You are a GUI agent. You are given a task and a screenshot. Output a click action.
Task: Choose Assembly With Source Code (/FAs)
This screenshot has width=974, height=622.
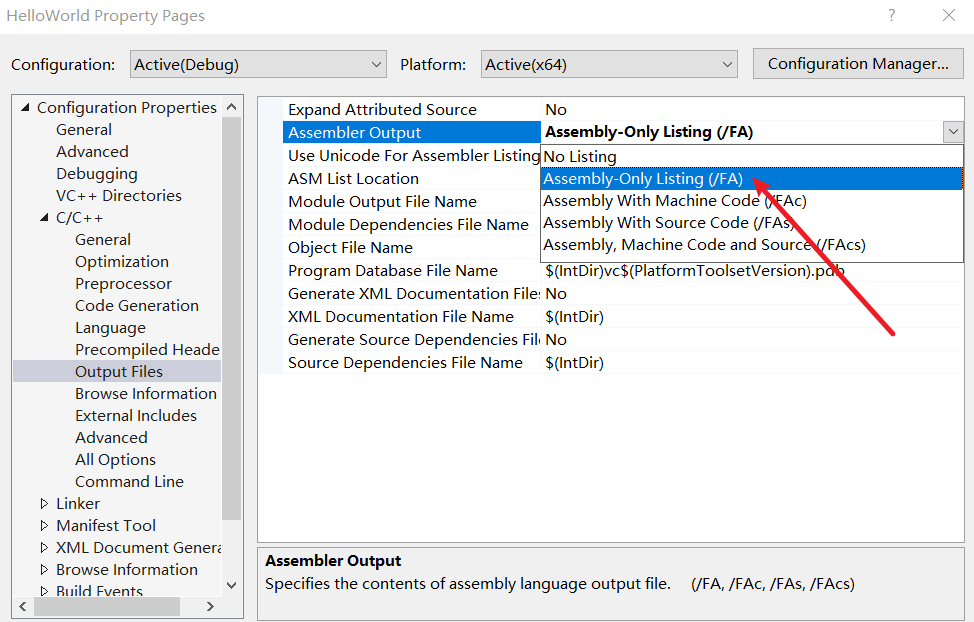(x=668, y=223)
